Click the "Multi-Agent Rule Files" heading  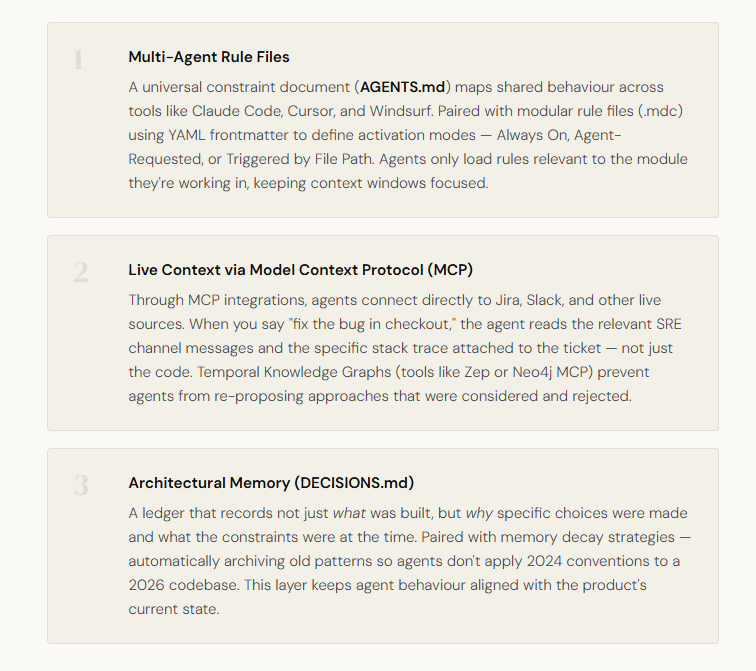click(x=209, y=57)
